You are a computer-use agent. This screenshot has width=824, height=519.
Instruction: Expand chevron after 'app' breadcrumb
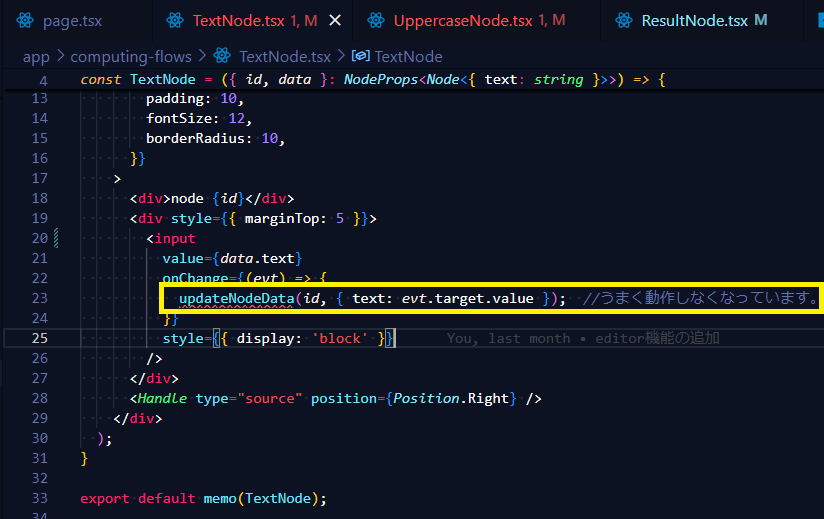[x=60, y=56]
